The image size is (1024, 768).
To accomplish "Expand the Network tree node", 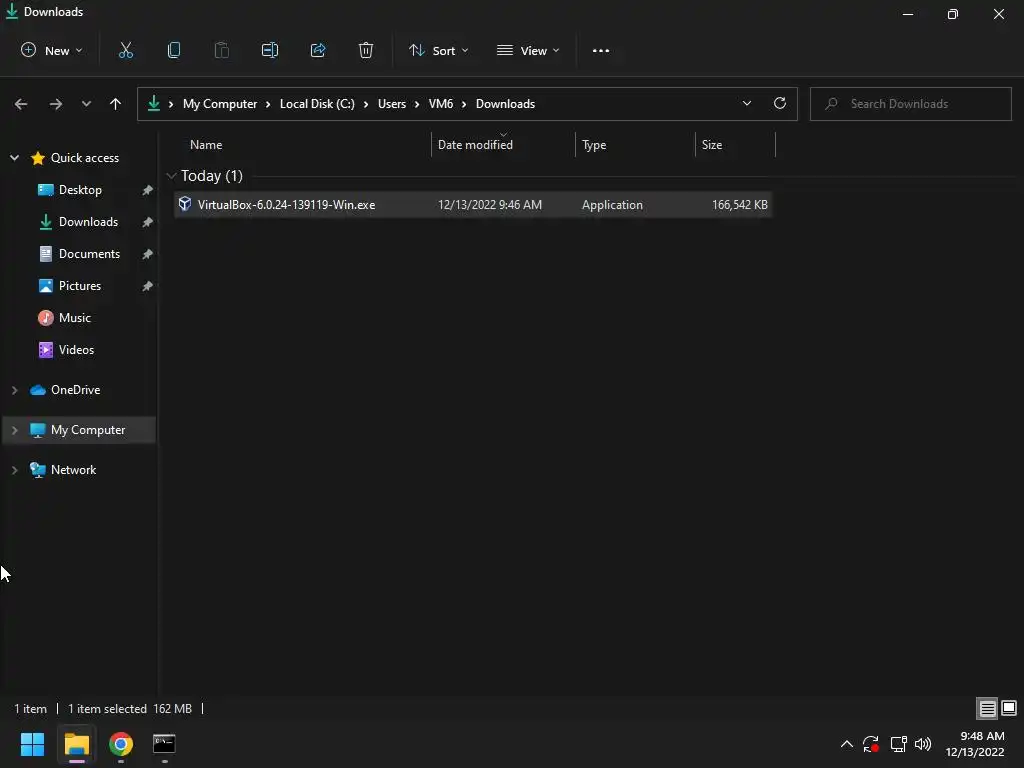I will point(14,470).
